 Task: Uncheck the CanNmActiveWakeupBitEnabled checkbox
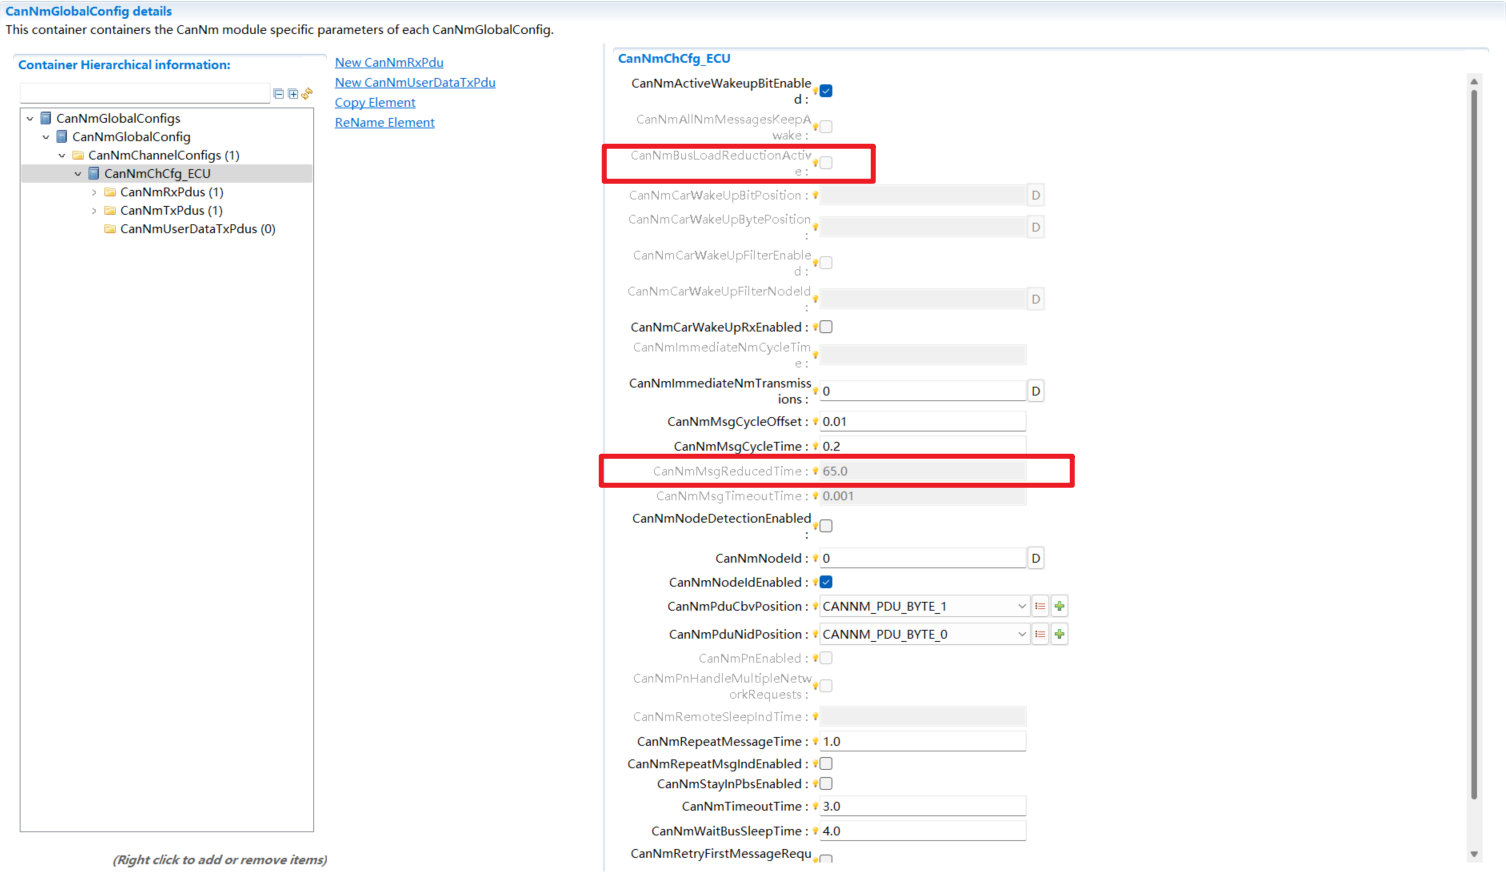(x=824, y=89)
